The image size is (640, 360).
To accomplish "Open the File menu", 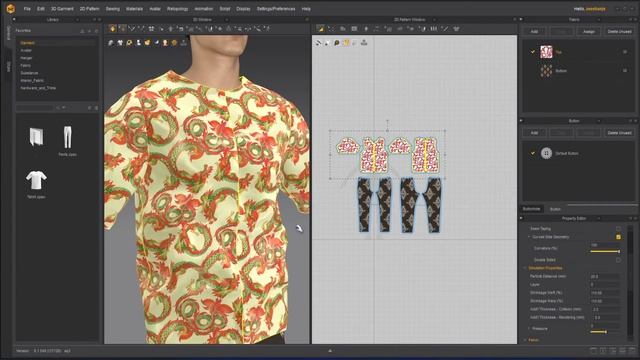I will pos(27,9).
